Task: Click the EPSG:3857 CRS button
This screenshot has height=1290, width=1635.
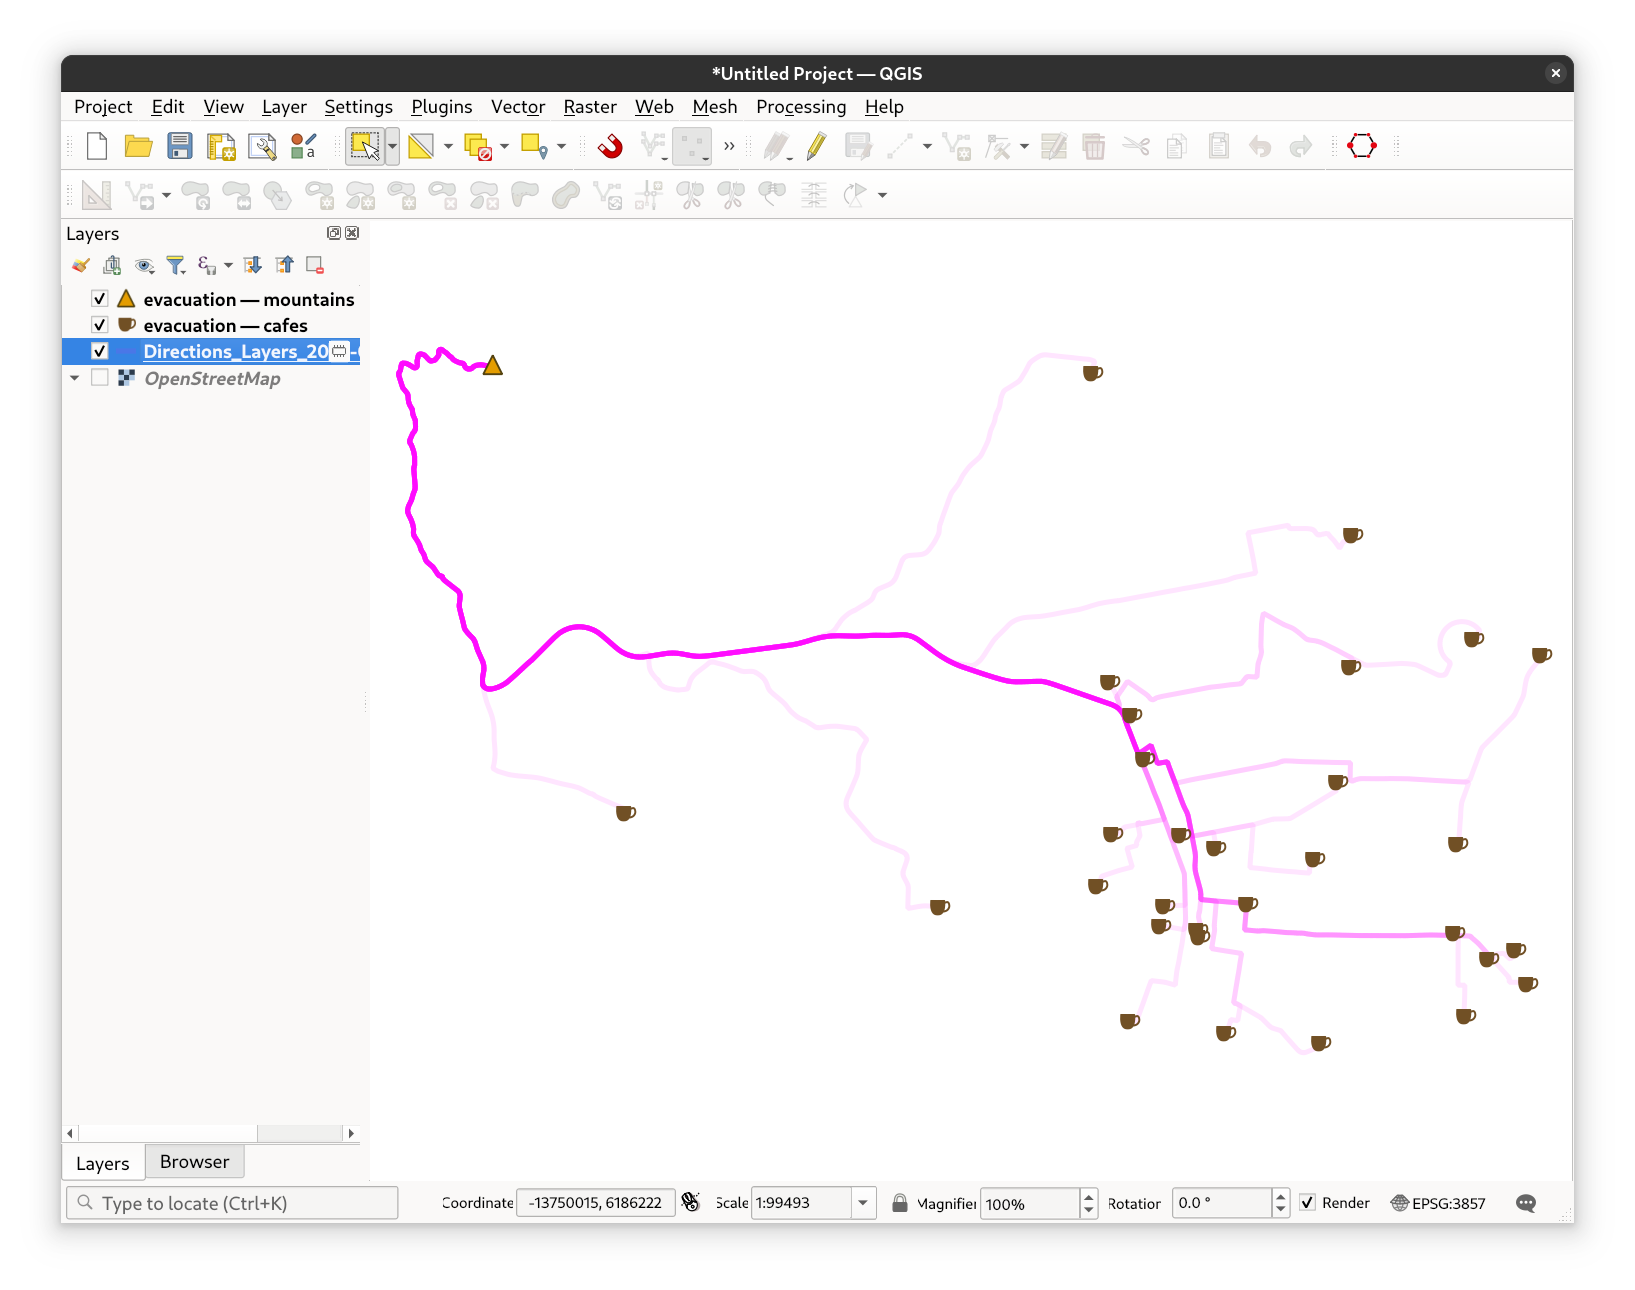Action: point(1438,1203)
